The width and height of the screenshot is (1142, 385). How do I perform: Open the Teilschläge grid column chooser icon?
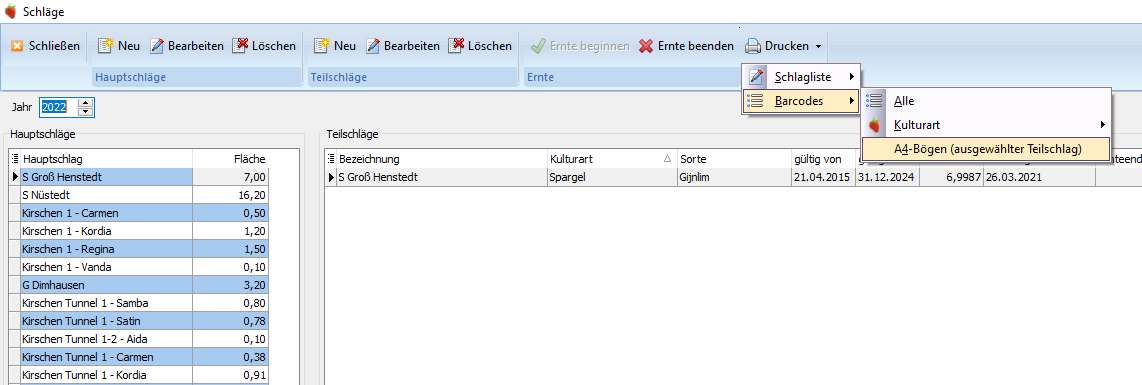pos(331,159)
